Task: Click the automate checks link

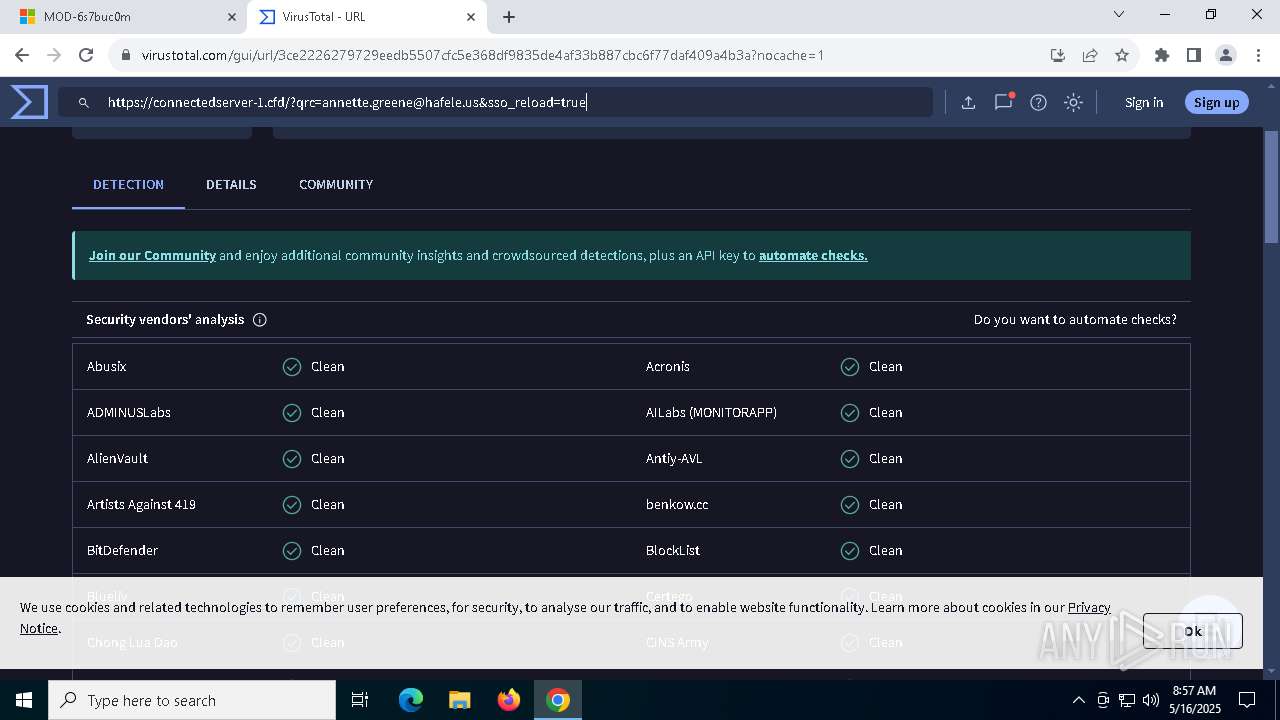Action: coord(813,256)
